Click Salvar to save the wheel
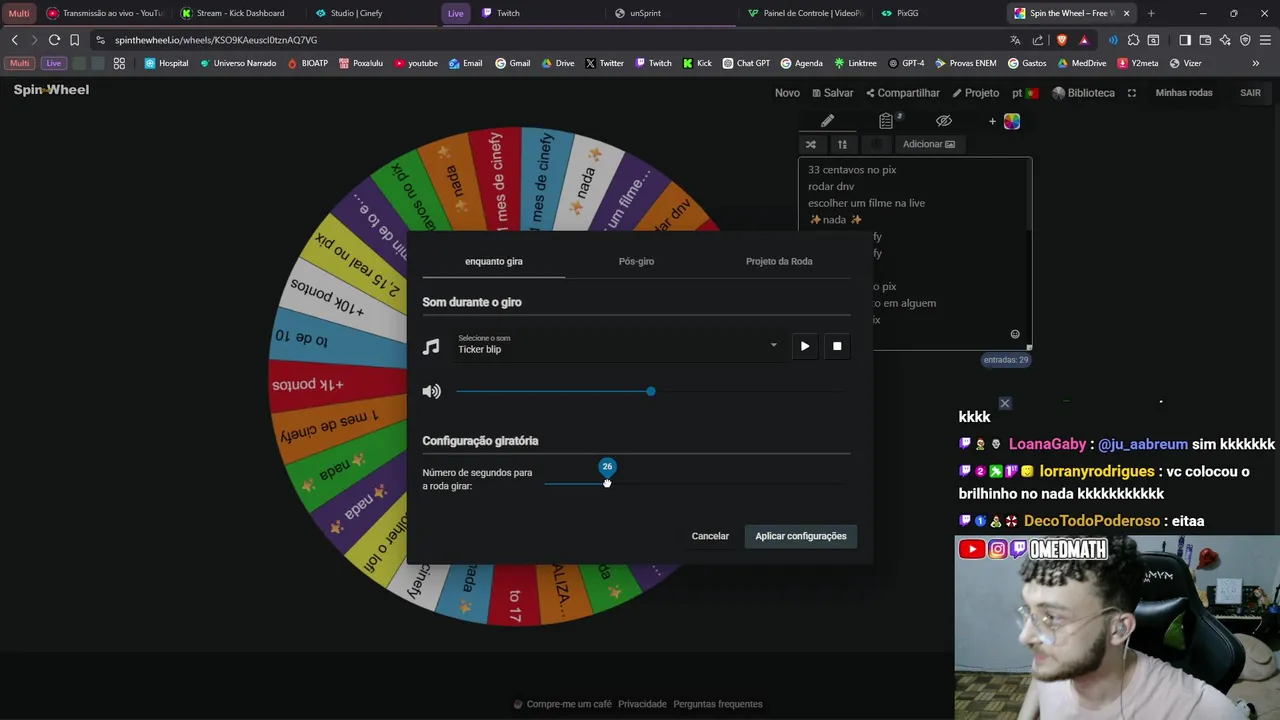1280x720 pixels. pos(832,93)
